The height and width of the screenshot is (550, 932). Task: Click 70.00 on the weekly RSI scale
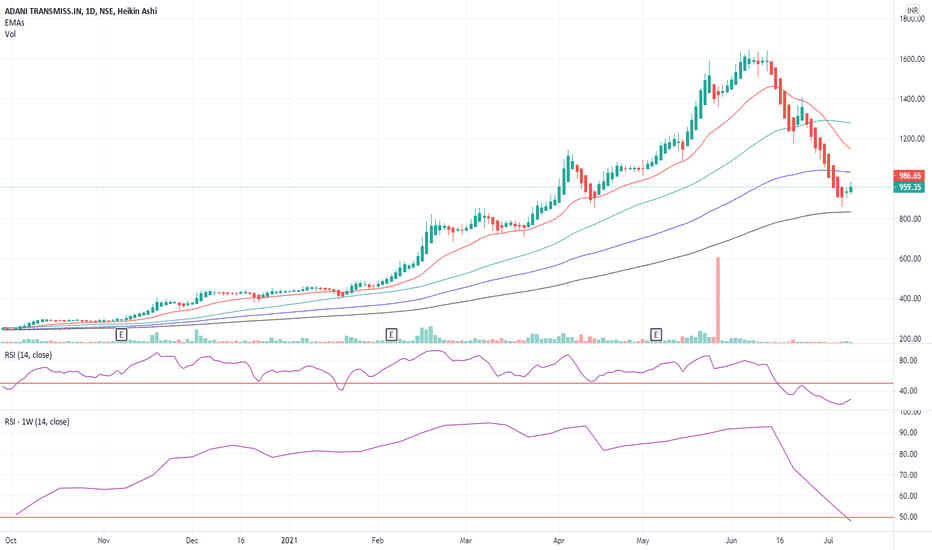click(908, 474)
